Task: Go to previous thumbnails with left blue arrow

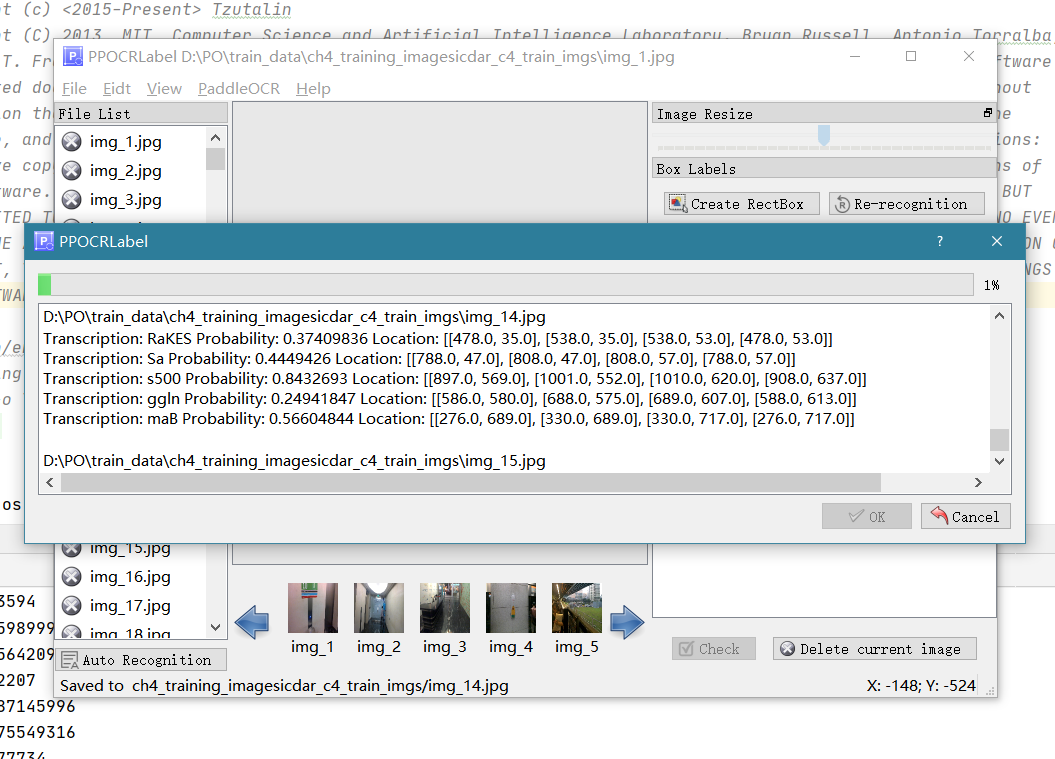Action: 252,622
